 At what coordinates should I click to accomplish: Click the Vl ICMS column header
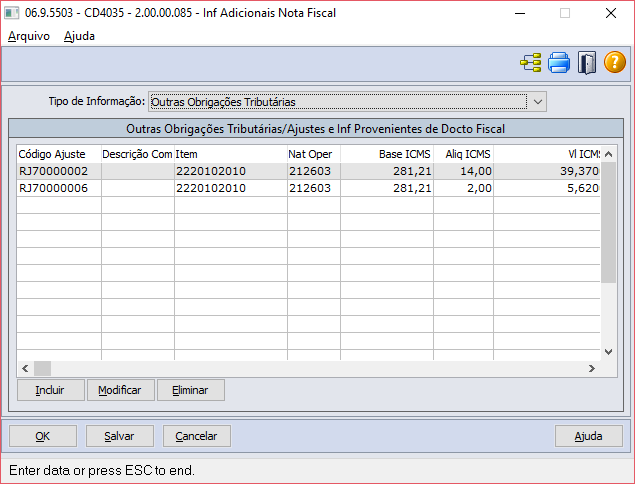547,154
